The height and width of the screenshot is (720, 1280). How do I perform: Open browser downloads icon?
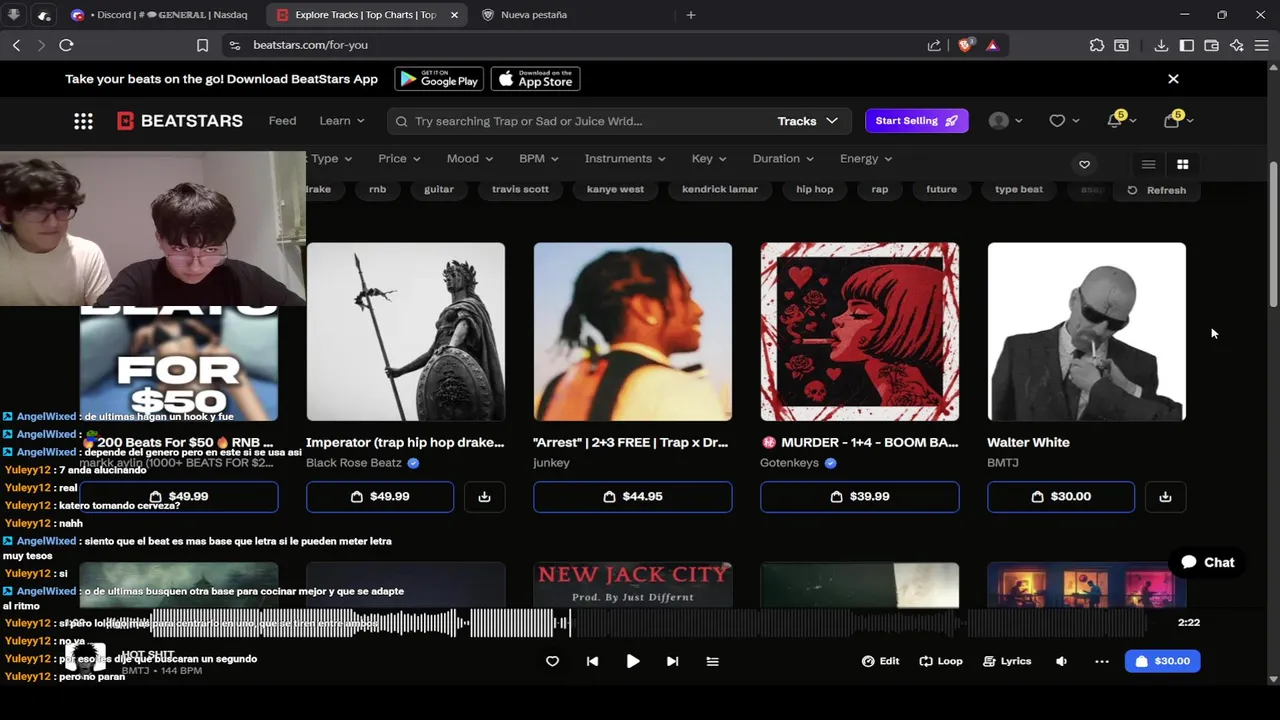point(1161,45)
